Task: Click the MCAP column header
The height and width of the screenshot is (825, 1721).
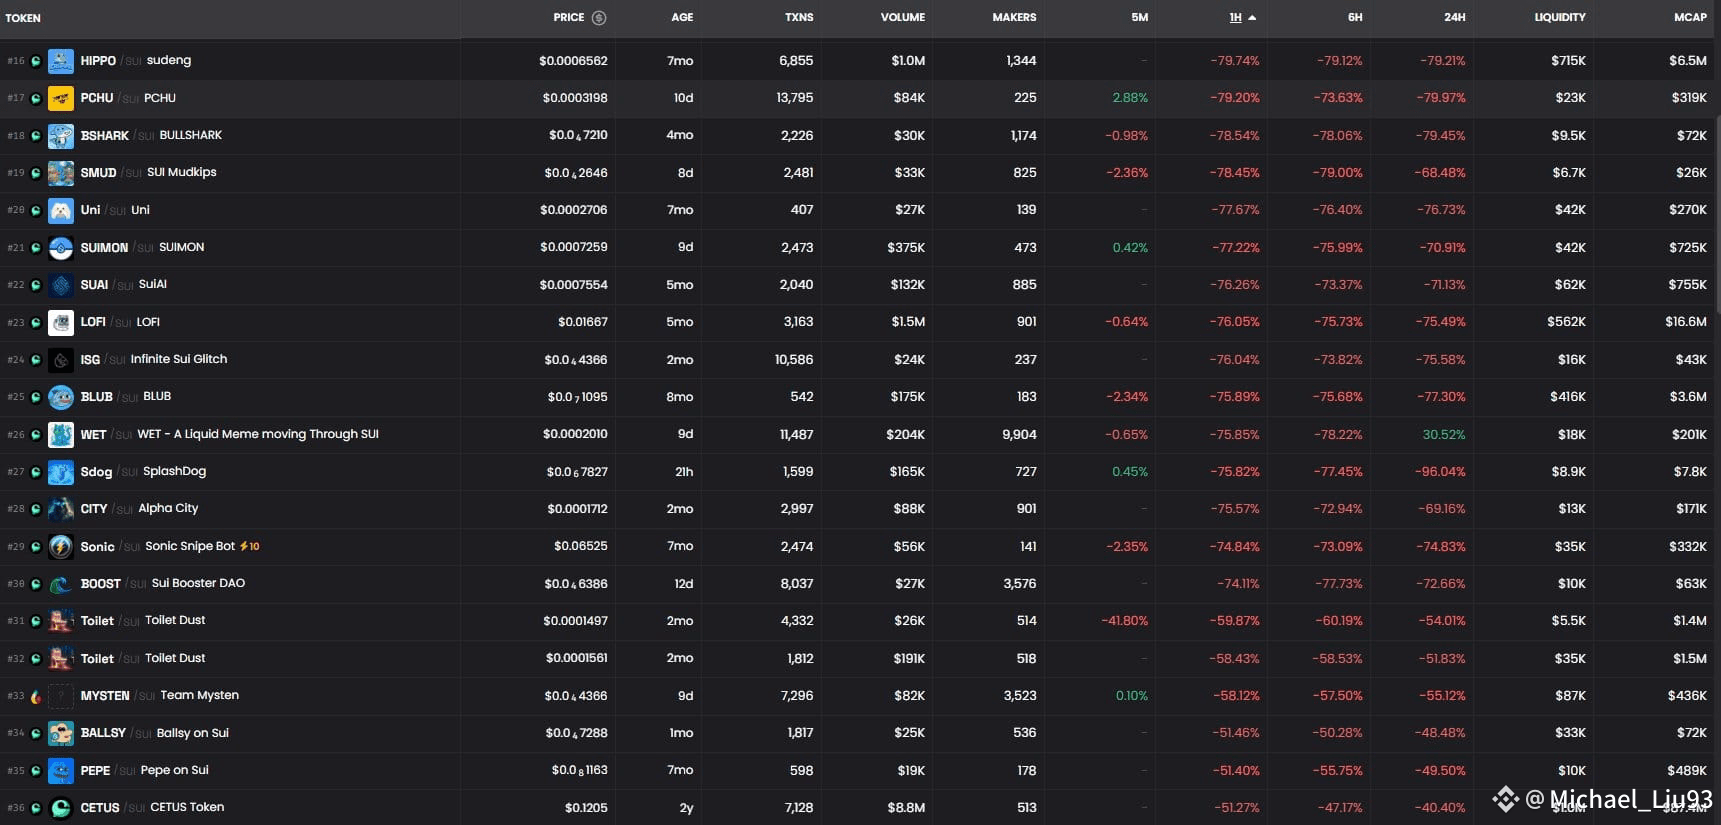Action: tap(1691, 18)
